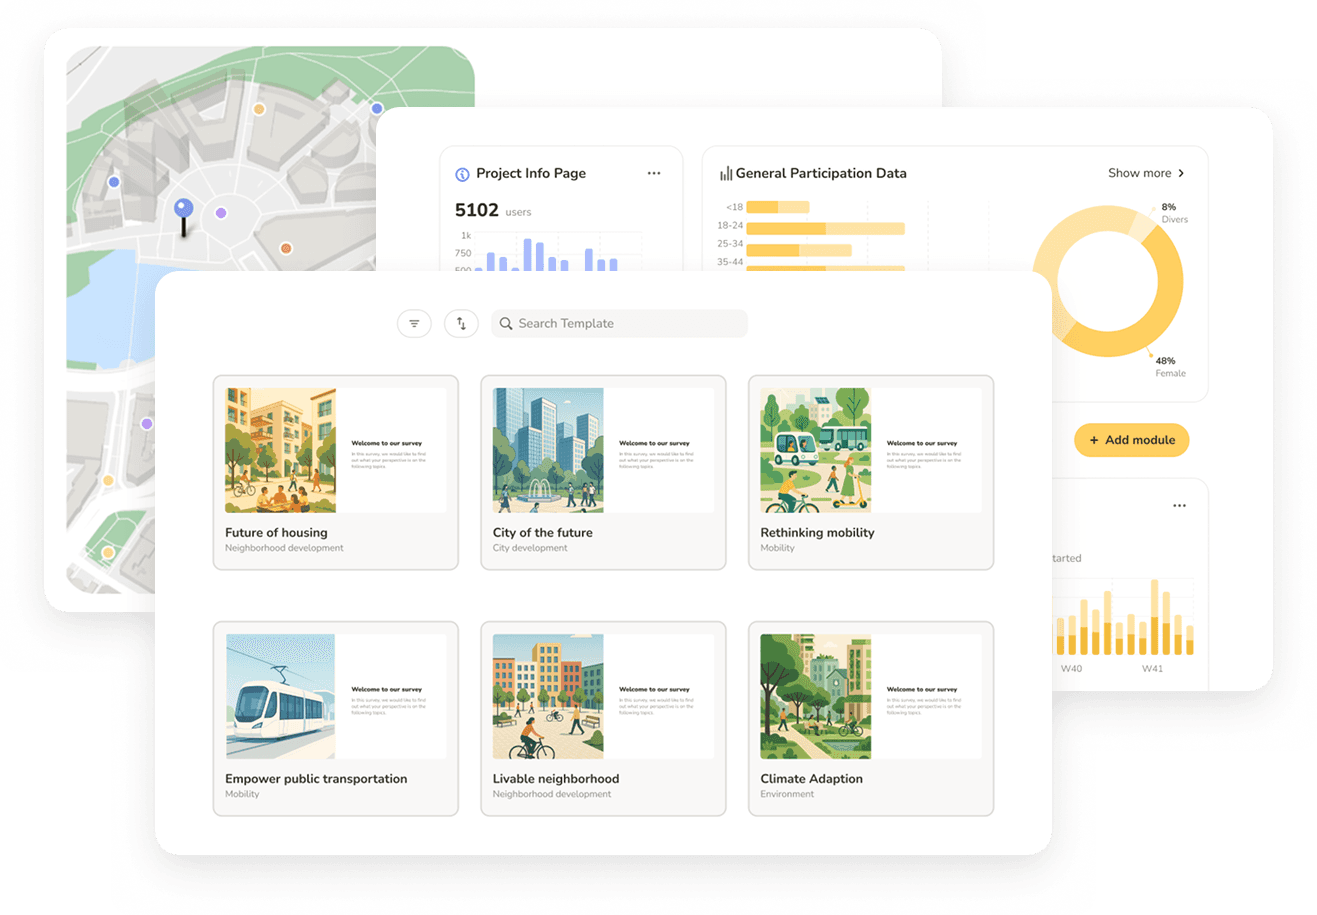Toggle the sort order icon beside filter
1317x915 pixels.
pyautogui.click(x=461, y=323)
